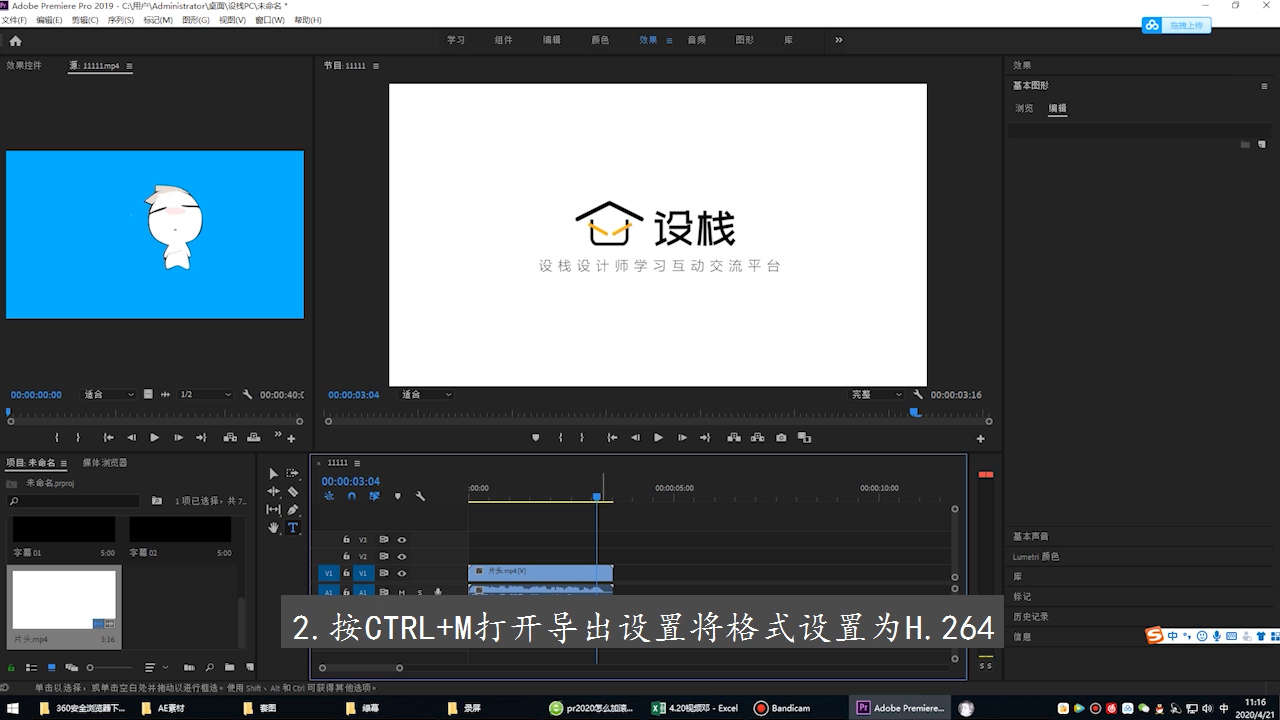Open the 文件(F) menu
Screen dimensions: 1280x720
(x=16, y=20)
